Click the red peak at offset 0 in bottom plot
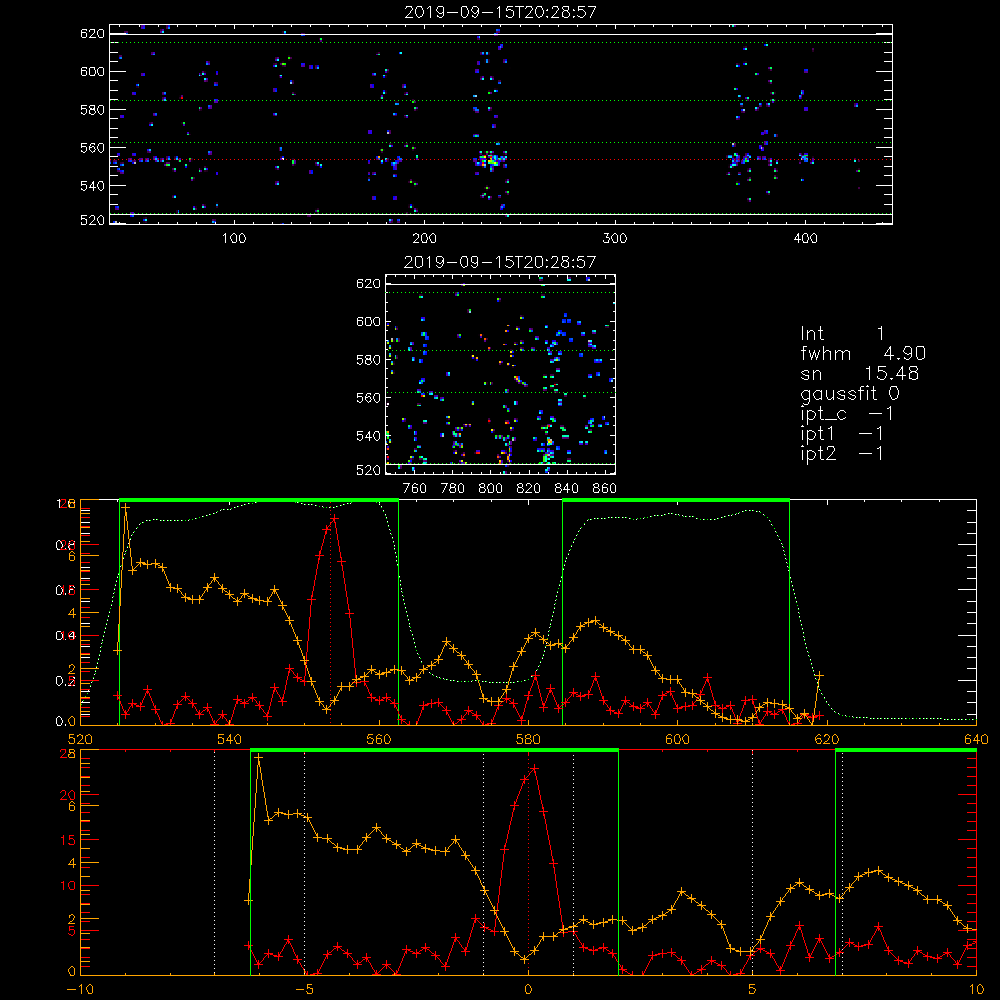The height and width of the screenshot is (1000, 1000). tap(534, 768)
